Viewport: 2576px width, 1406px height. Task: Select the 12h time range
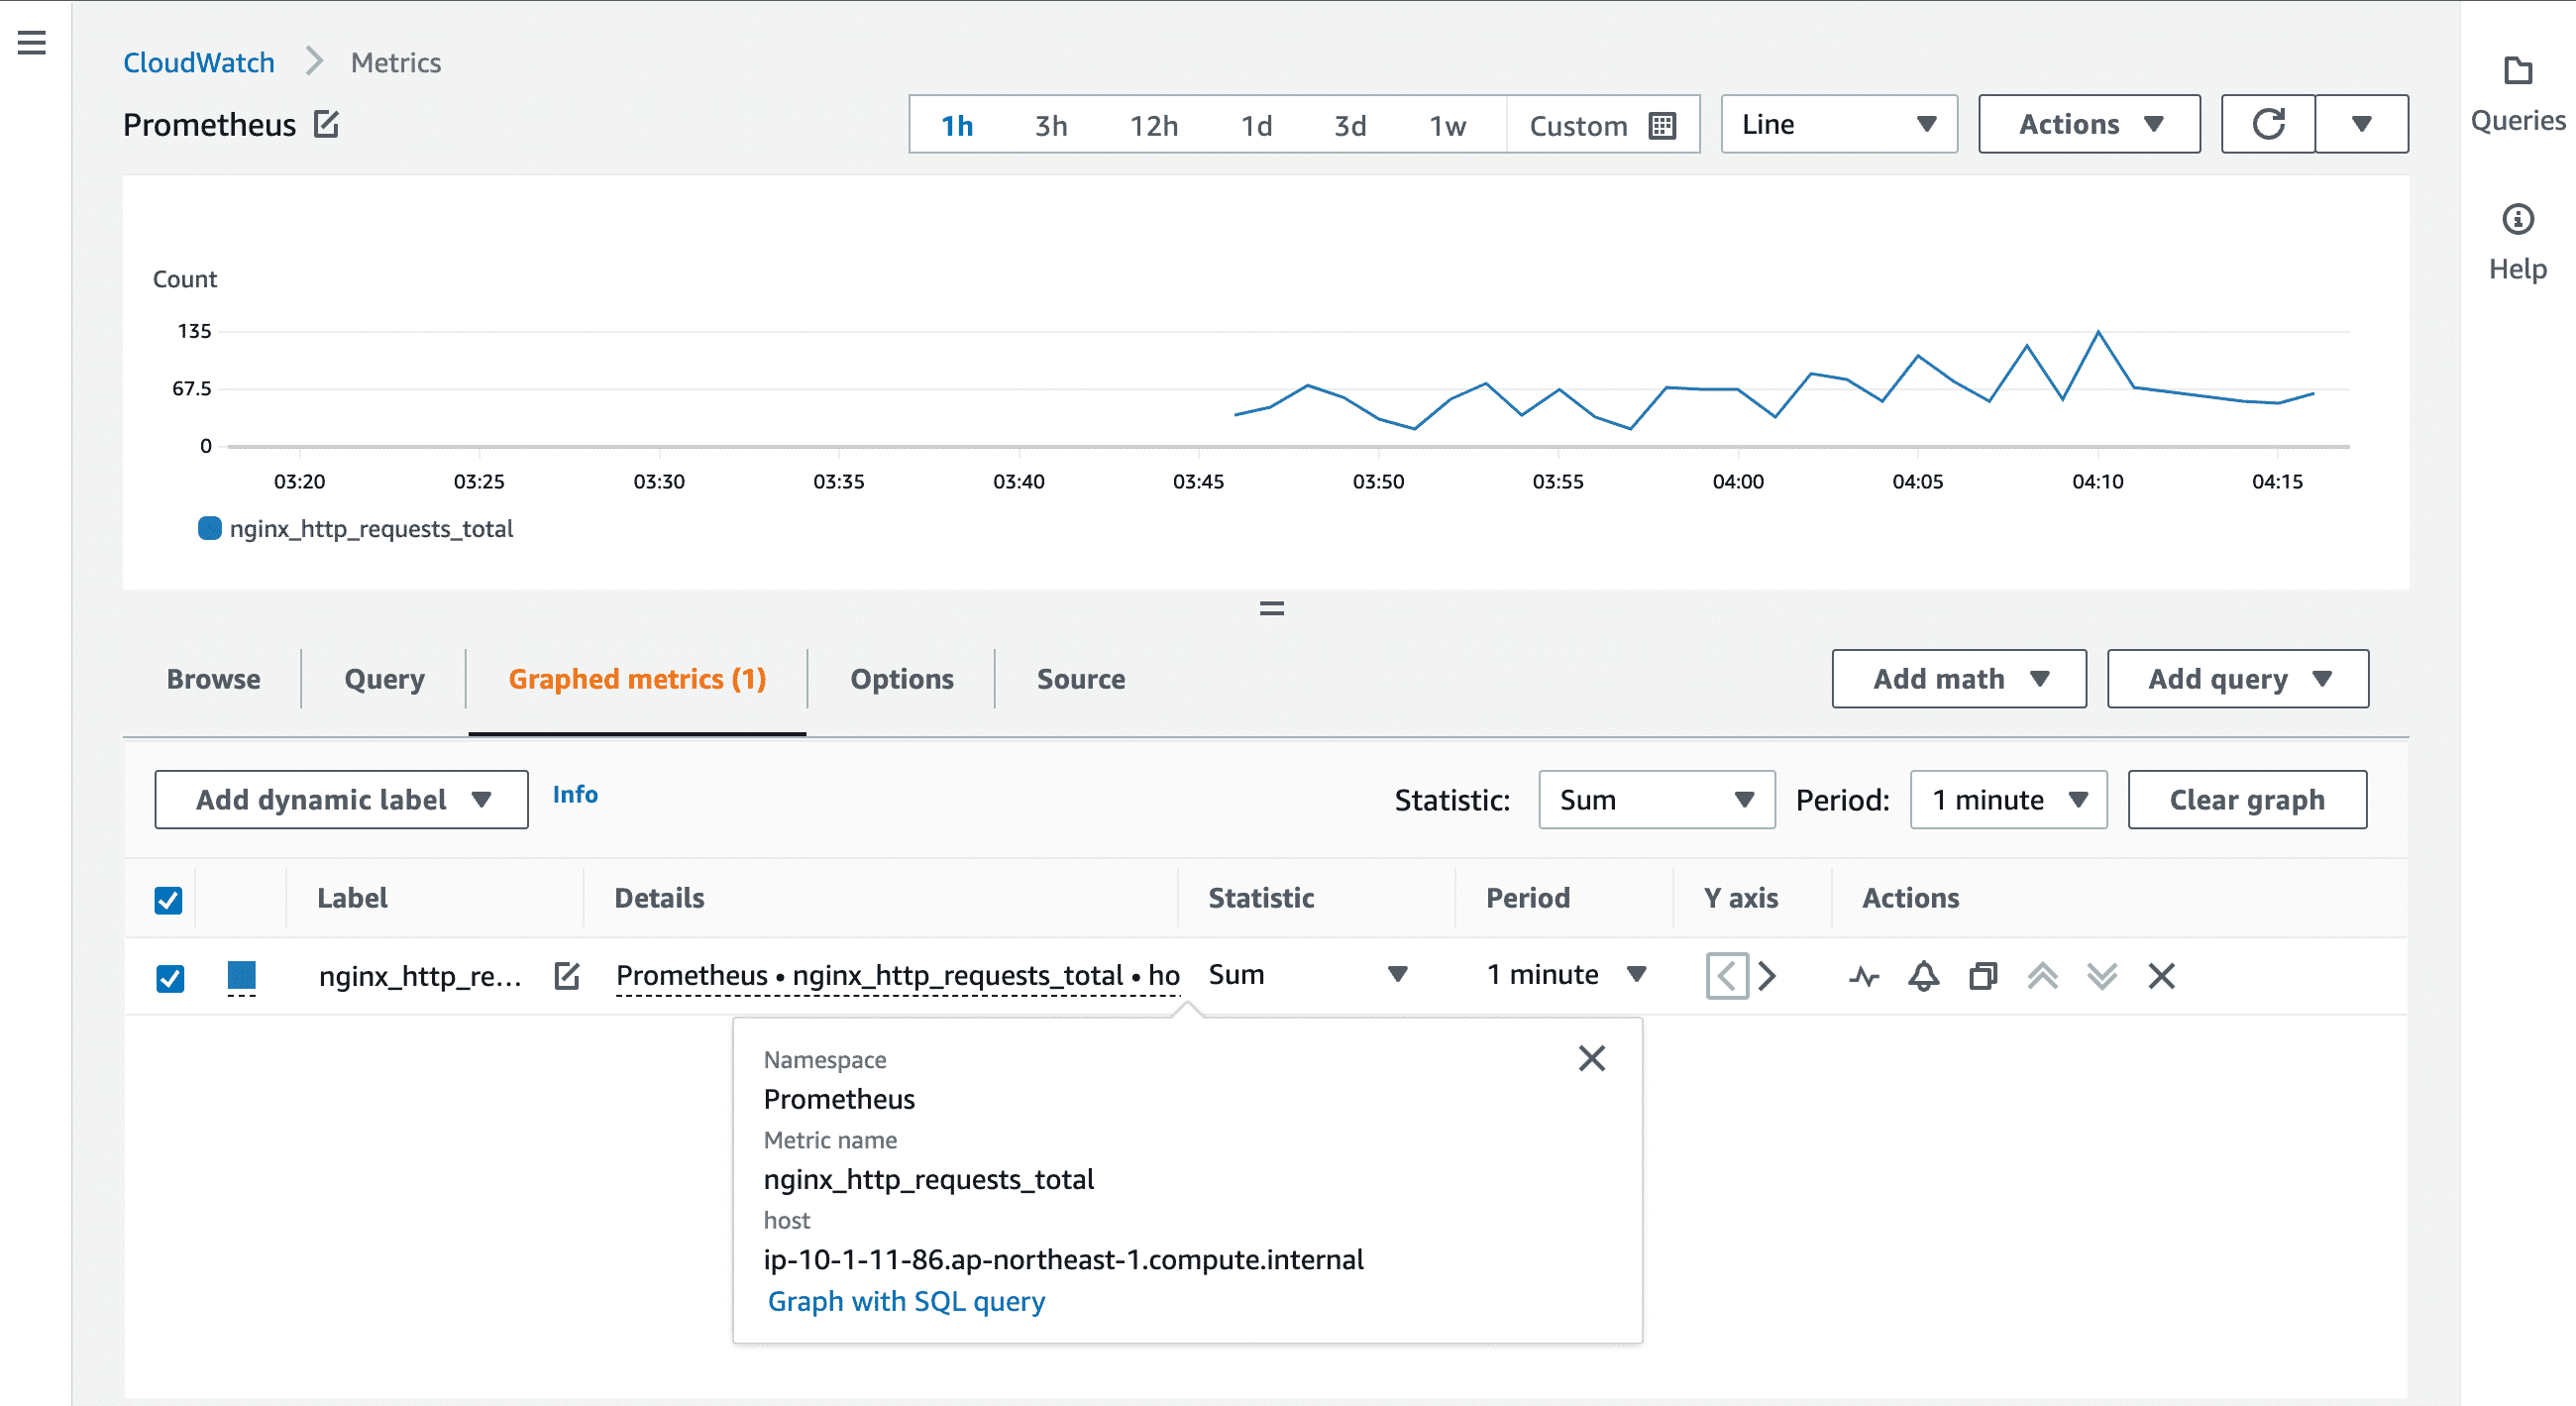point(1153,125)
